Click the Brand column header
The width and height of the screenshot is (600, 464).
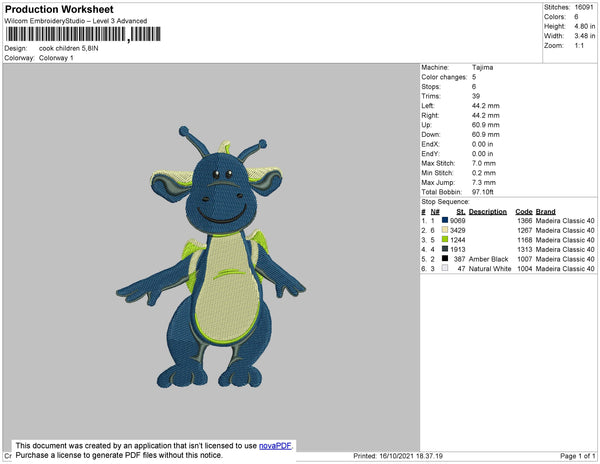pos(545,212)
